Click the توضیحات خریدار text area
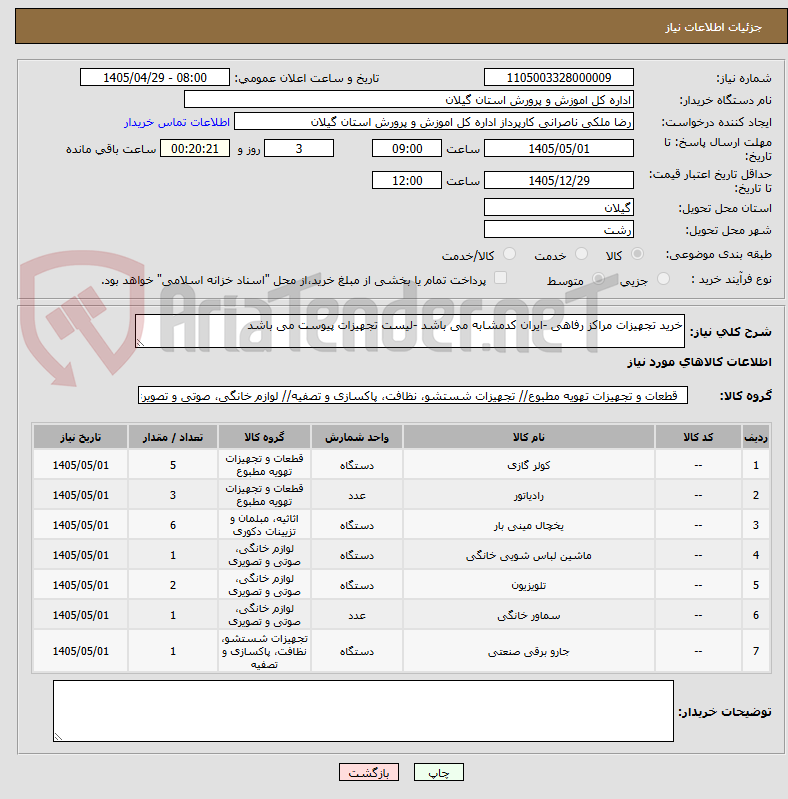 pos(363,711)
